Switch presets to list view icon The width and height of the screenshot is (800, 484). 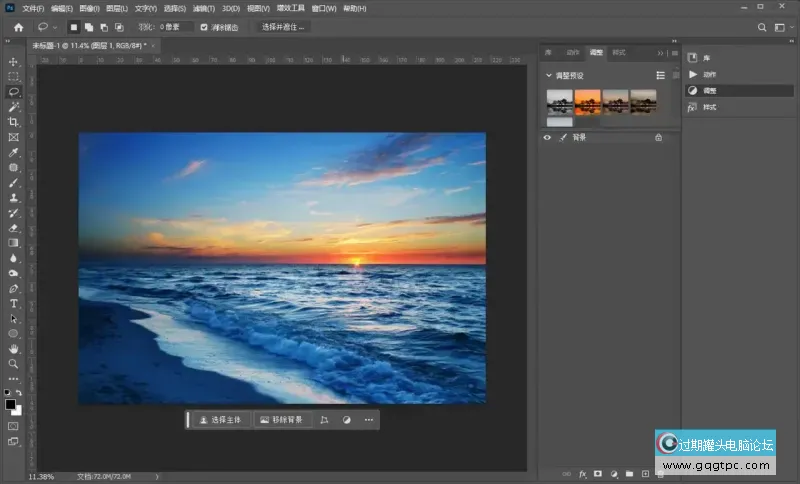coord(660,75)
